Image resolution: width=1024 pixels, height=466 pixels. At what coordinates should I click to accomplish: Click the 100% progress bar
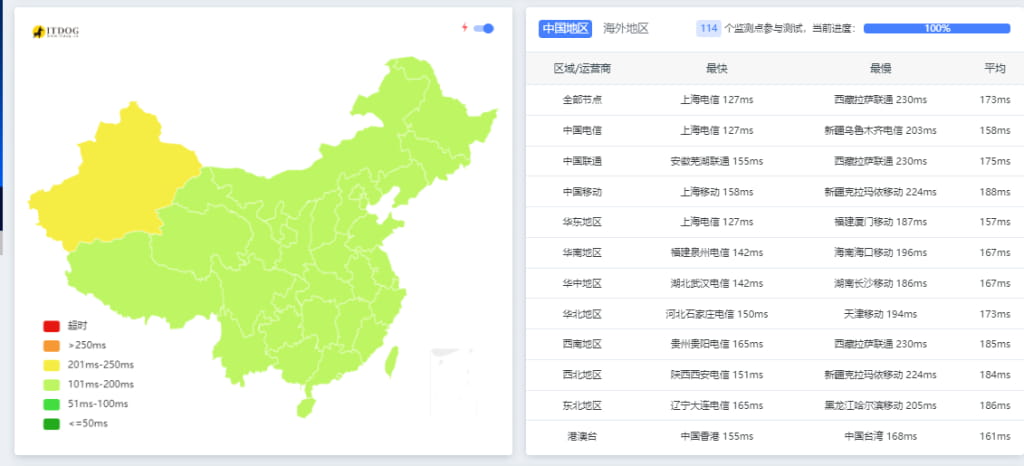tap(936, 29)
